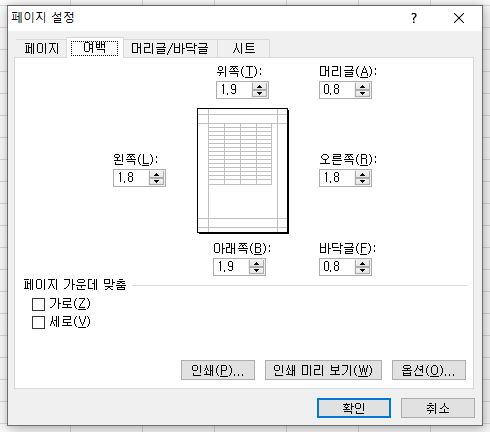
Task: Decrease the 머리글(A) header value
Action: pos(363,94)
